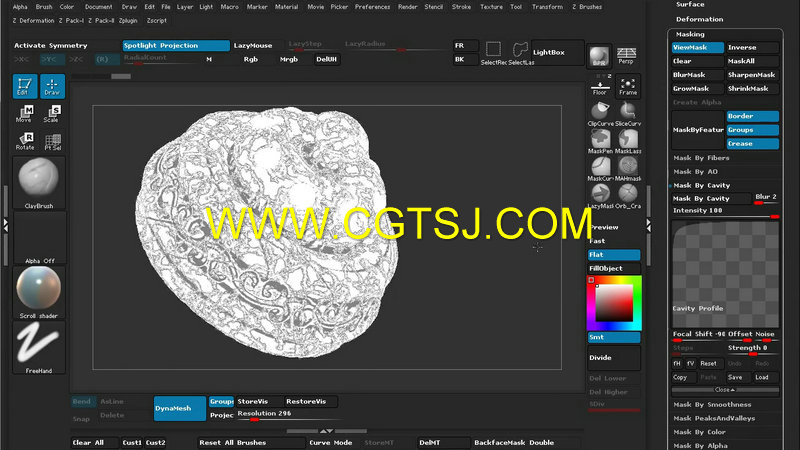
Task: Open the ClayBrush brush thumbnail
Action: coord(39,183)
